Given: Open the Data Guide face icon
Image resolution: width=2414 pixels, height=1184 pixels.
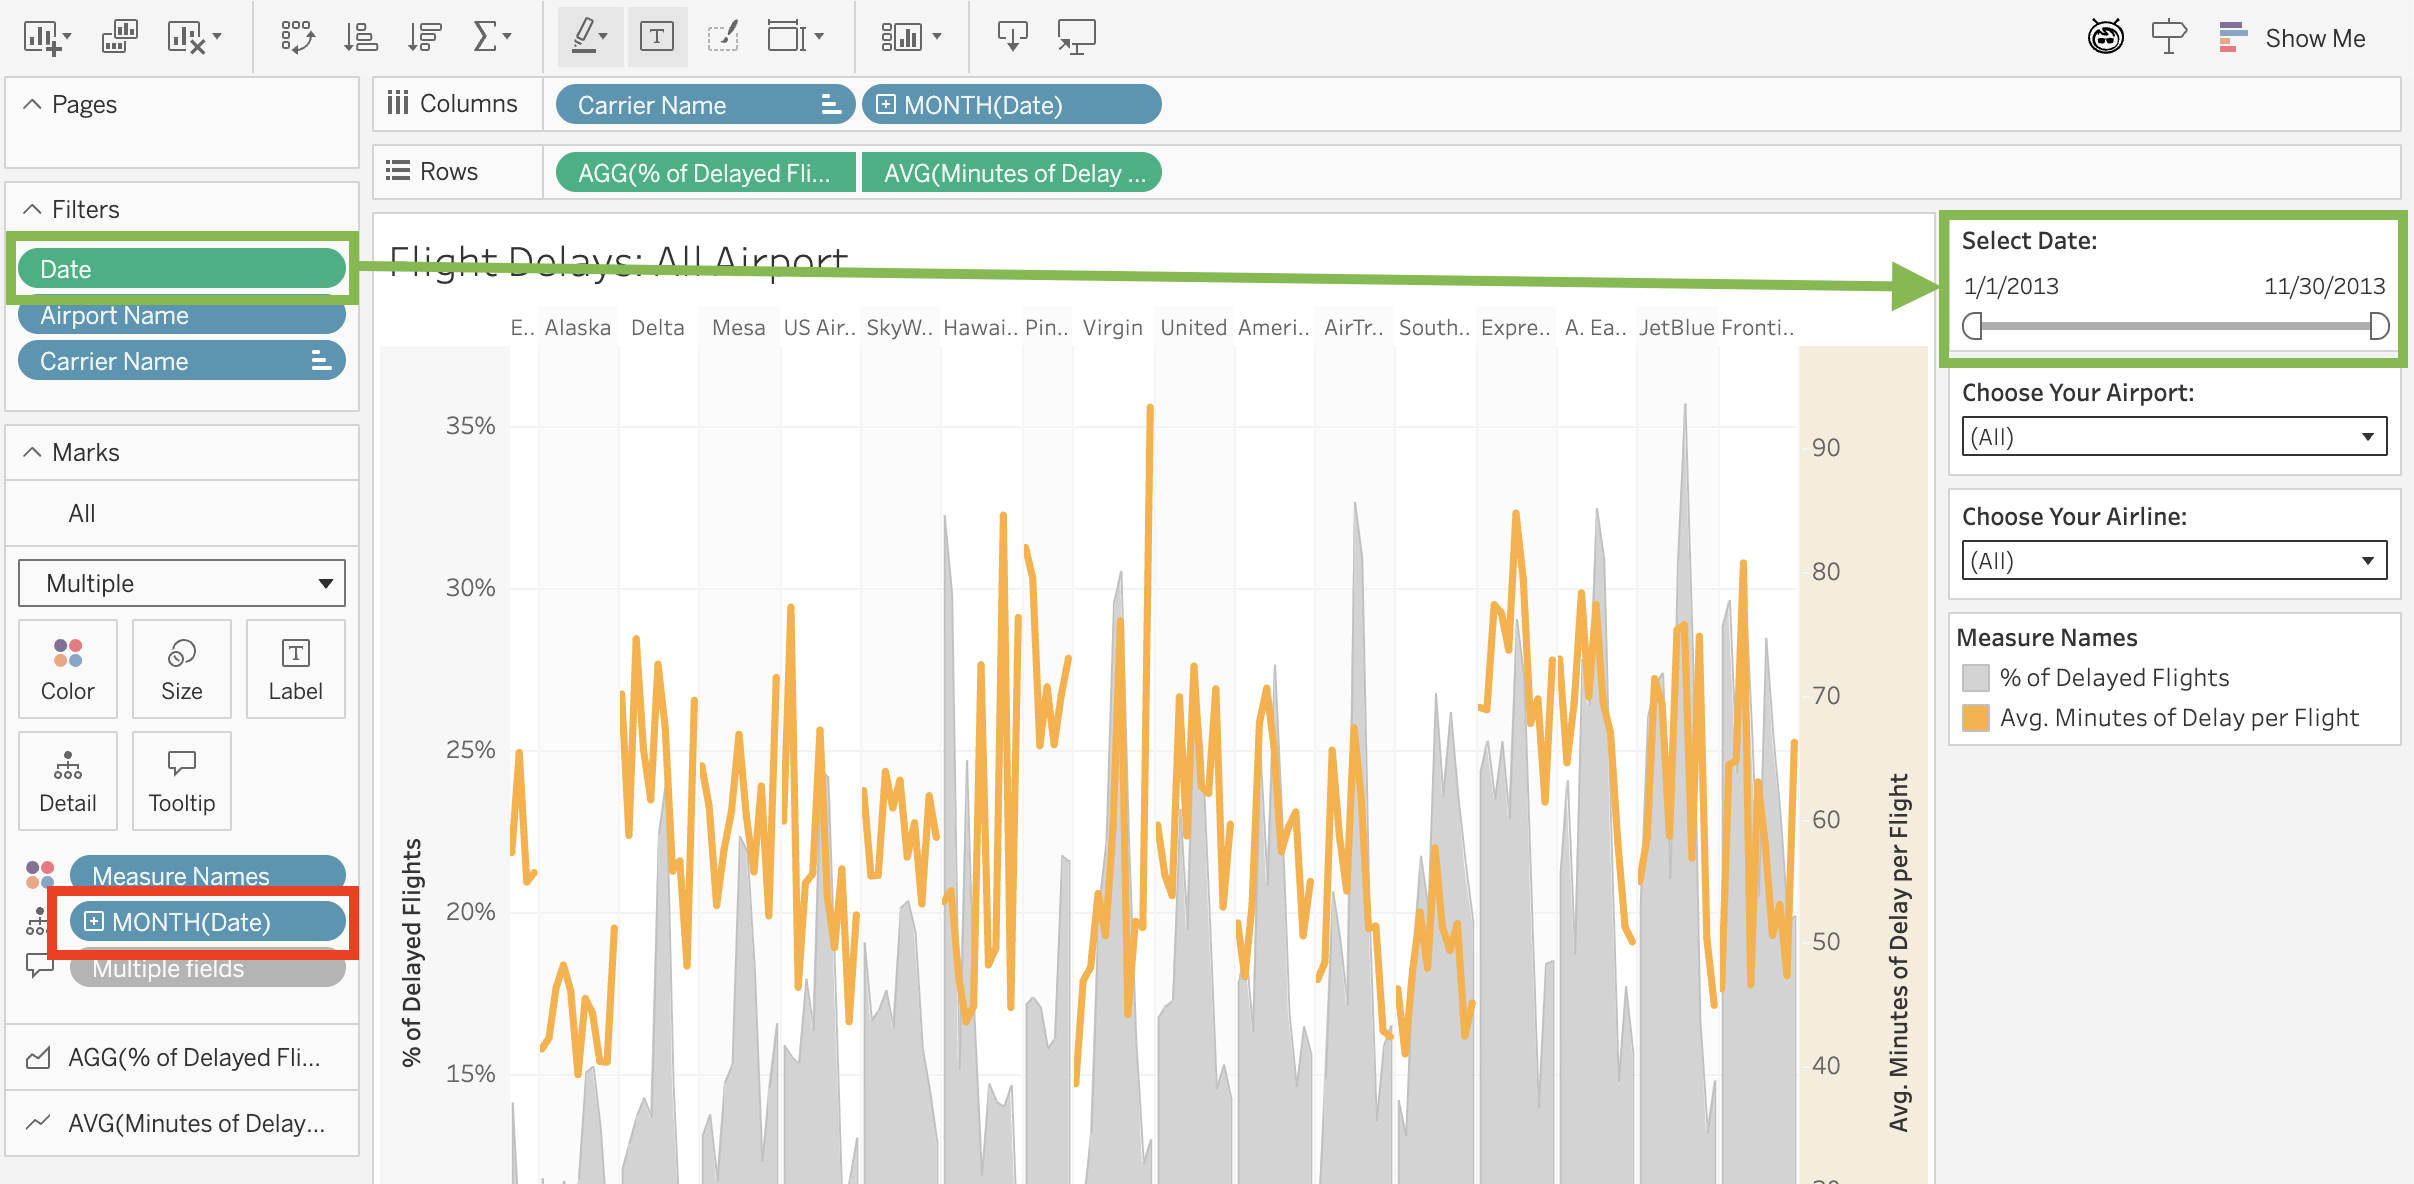Looking at the screenshot, I should (2105, 38).
